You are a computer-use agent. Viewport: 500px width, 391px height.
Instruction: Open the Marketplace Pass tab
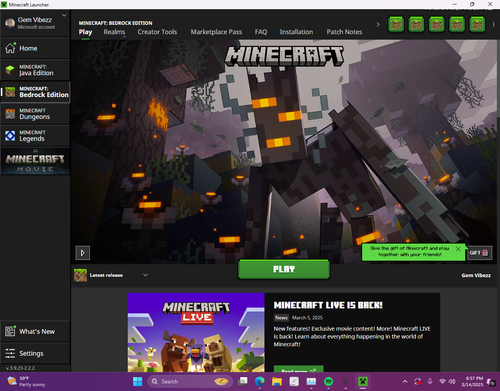pos(216,32)
